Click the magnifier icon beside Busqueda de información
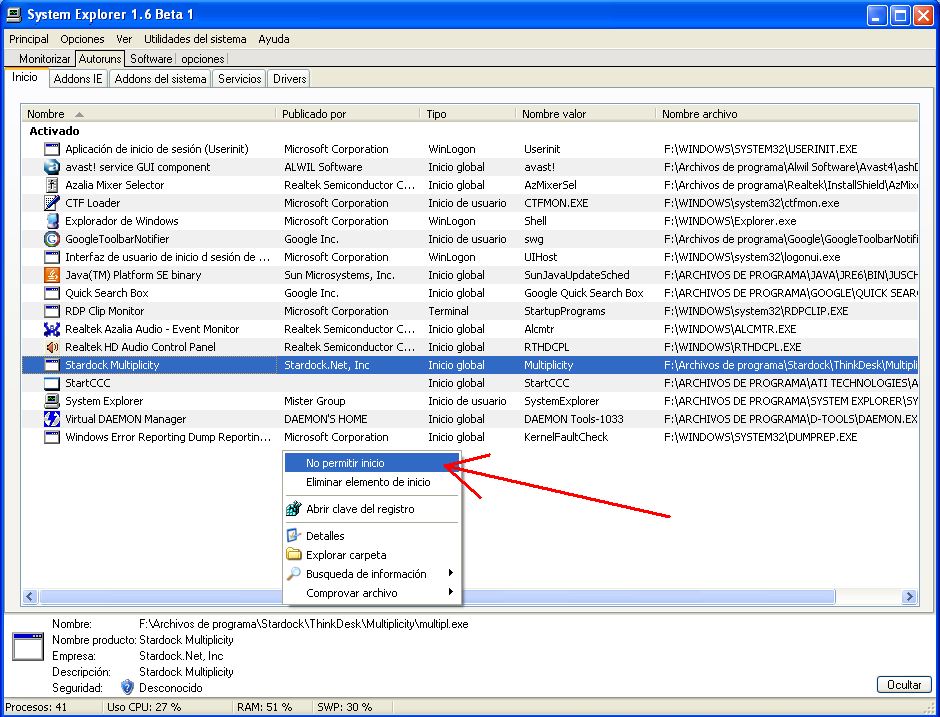 tap(294, 574)
